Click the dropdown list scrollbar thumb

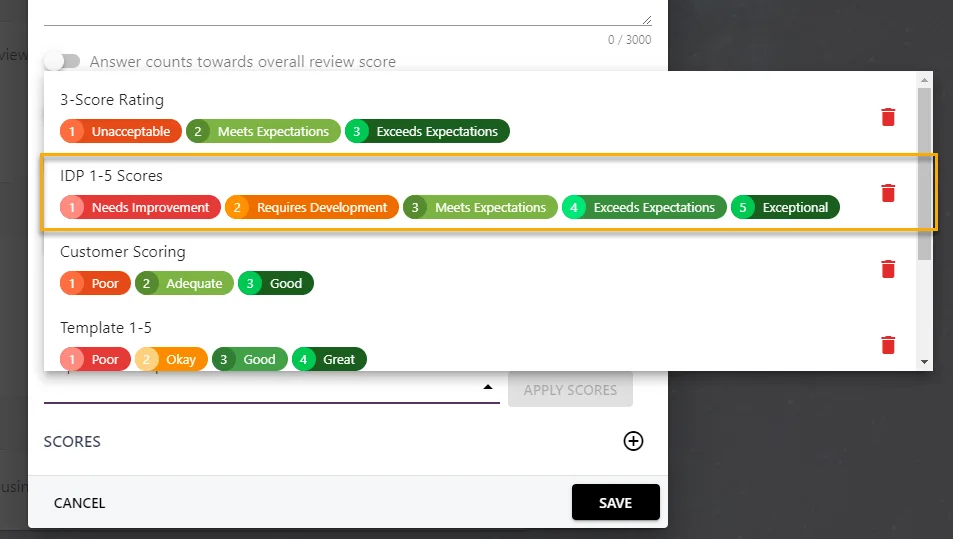pos(924,173)
